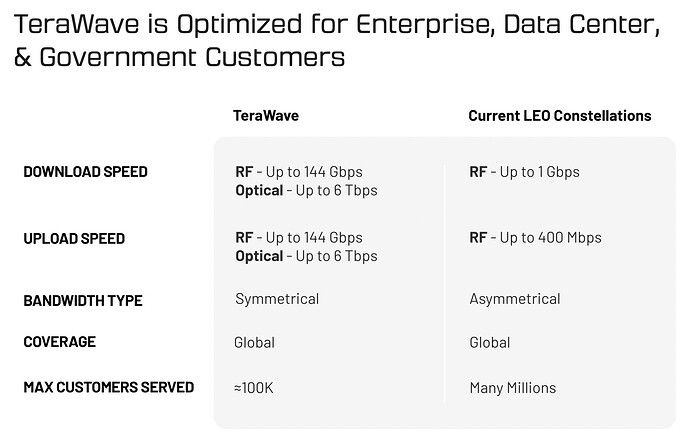This screenshot has height=445, width=690.
Task: Click the LEO RF Up to 400 Mbps value
Action: pos(535,238)
